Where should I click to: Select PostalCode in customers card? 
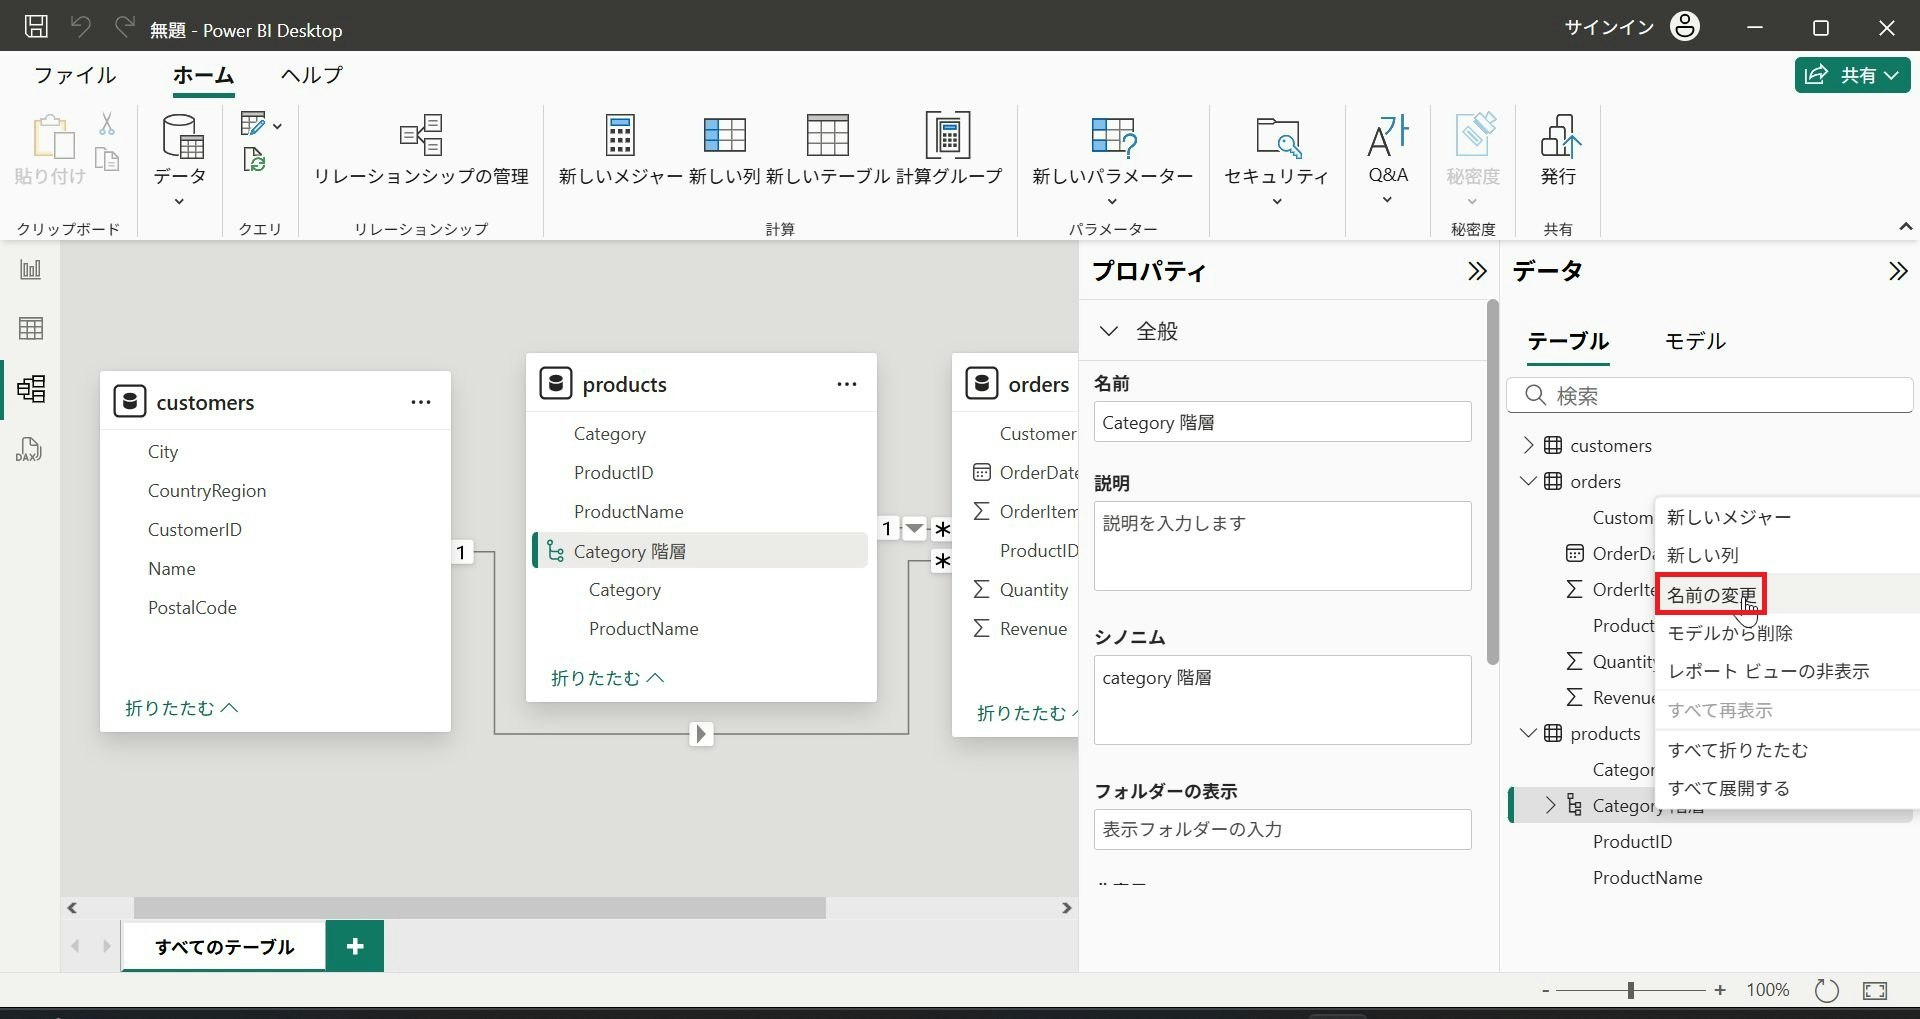click(192, 607)
